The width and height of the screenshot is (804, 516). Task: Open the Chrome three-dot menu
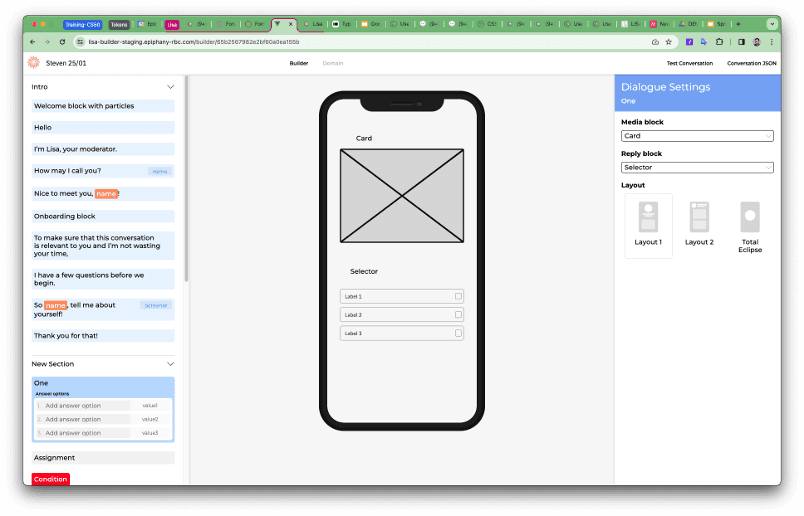point(771,42)
